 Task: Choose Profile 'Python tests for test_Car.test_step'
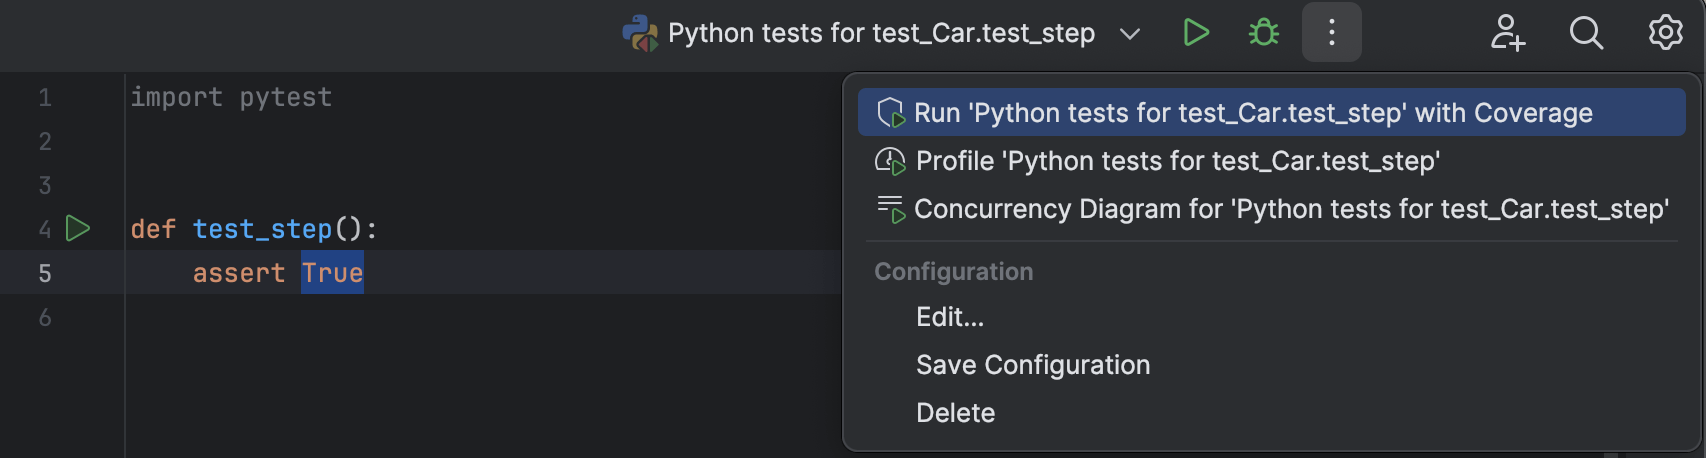tap(1177, 161)
